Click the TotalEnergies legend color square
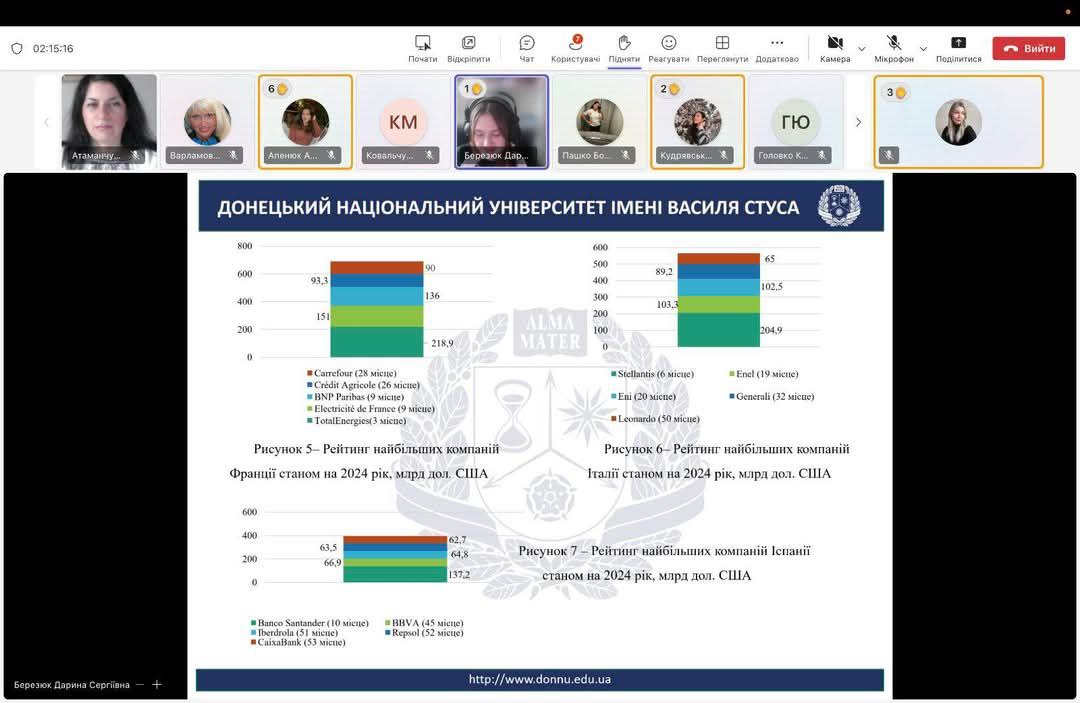 [x=310, y=420]
